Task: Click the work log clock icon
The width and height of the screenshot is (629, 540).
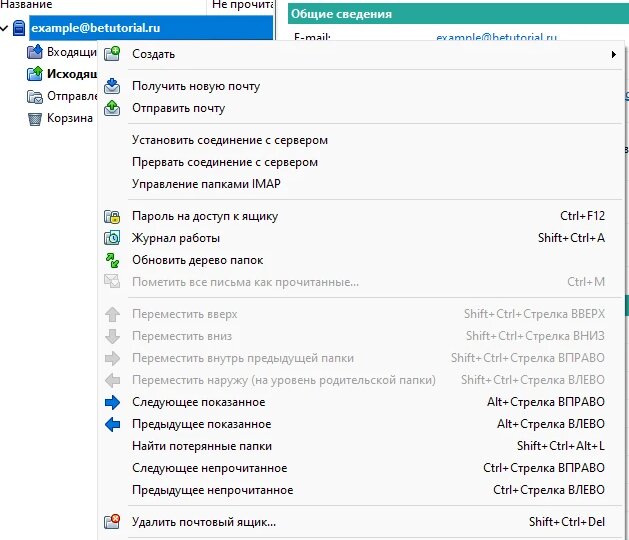Action: [112, 238]
